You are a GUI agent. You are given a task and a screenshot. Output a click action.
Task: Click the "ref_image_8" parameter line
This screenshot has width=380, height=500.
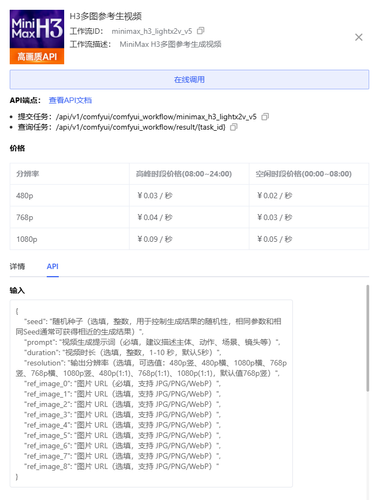tap(122, 466)
